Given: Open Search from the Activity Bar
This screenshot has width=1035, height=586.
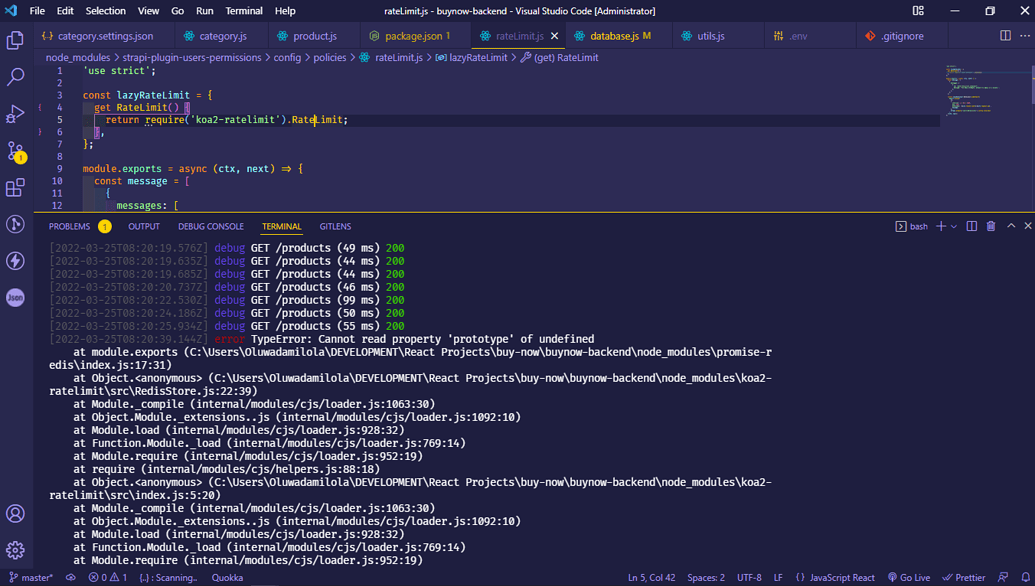Looking at the screenshot, I should click(14, 76).
